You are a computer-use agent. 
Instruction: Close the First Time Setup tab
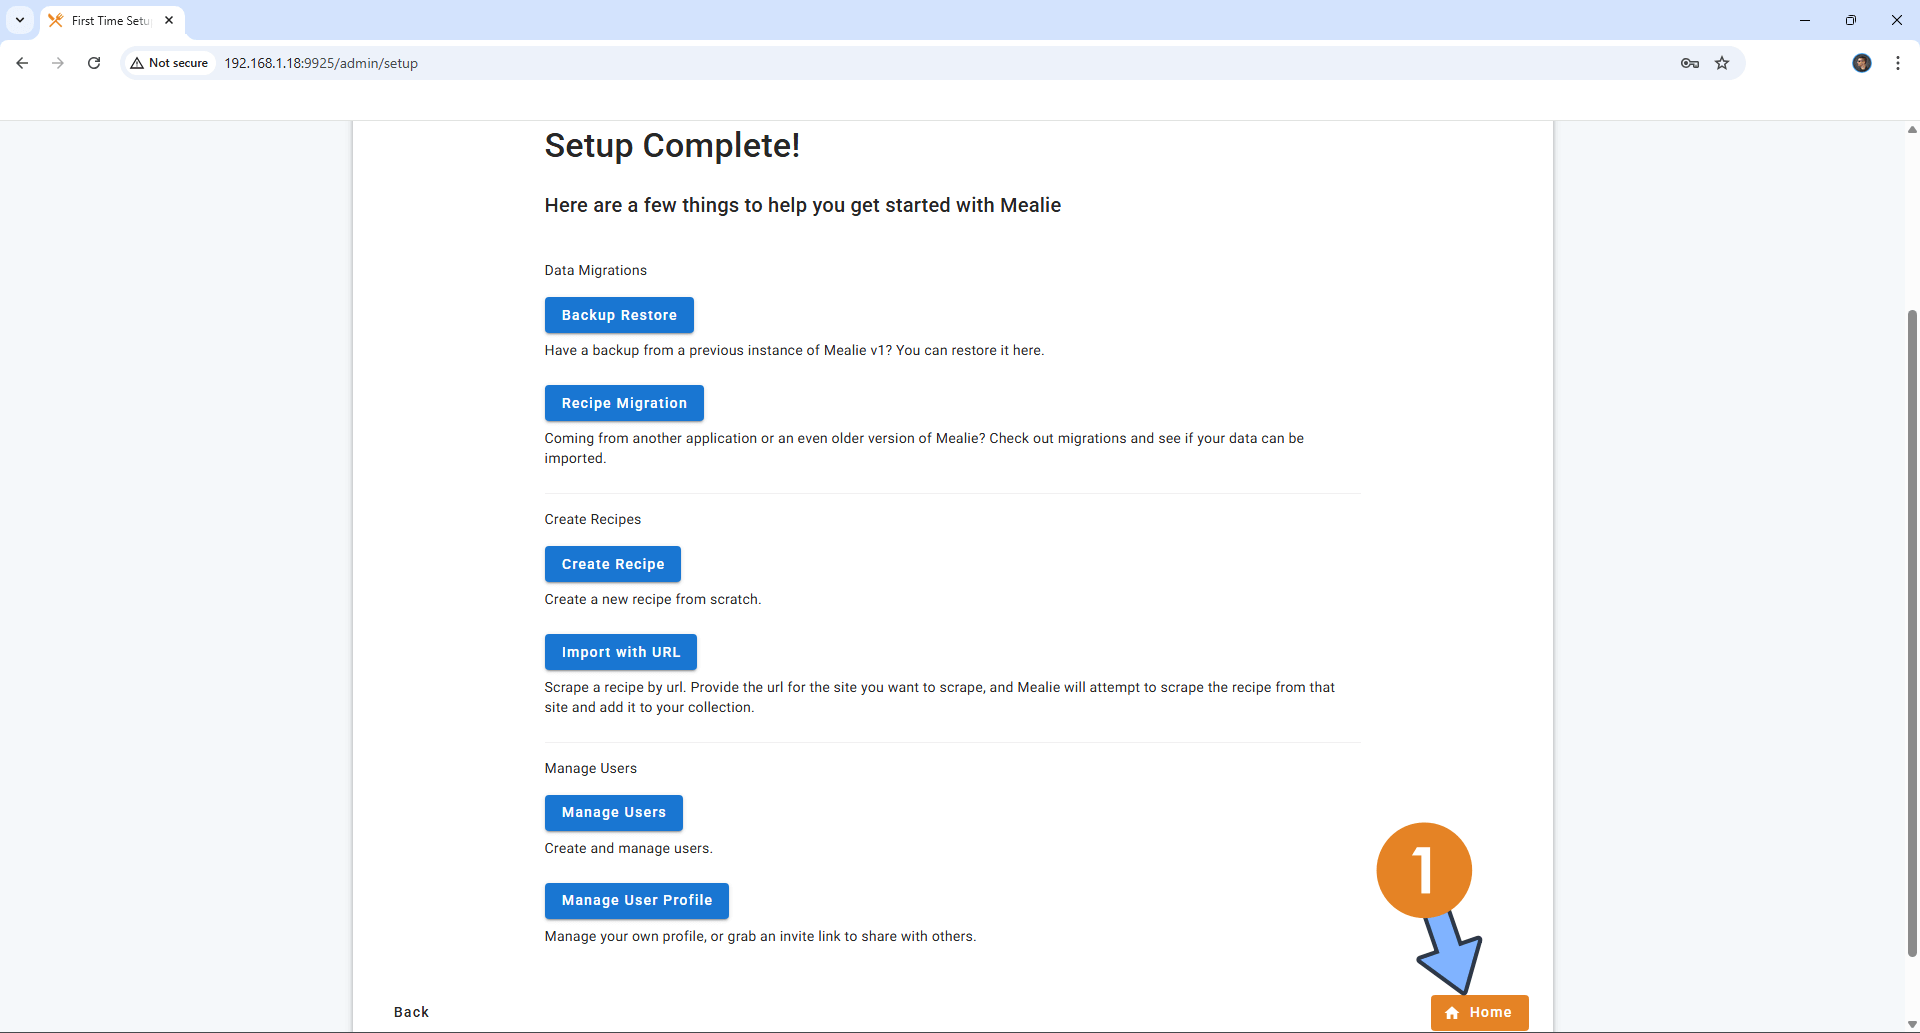[x=169, y=20]
